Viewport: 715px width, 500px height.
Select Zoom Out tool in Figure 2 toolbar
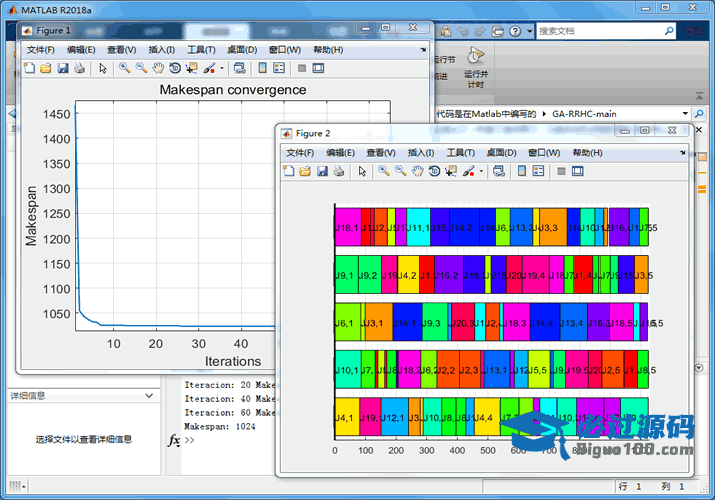coord(401,171)
